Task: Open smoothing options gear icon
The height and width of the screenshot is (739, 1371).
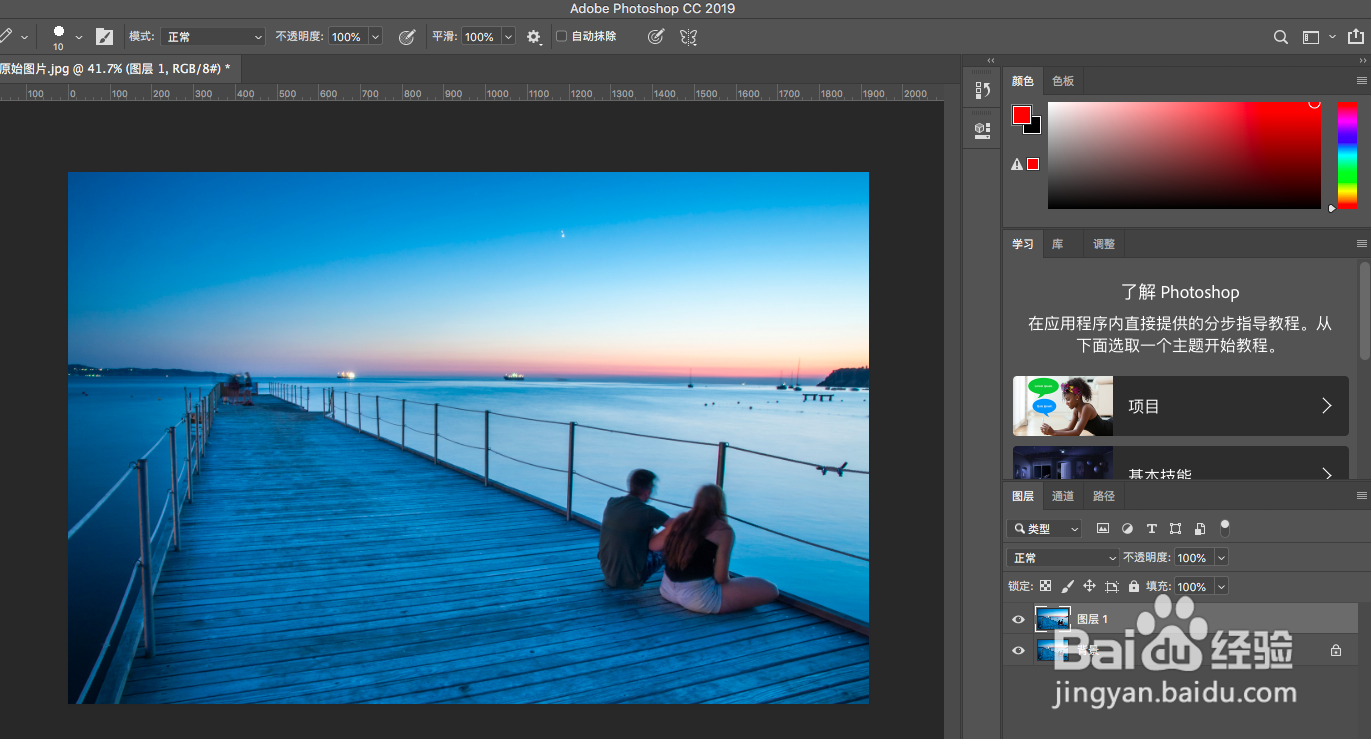Action: (x=534, y=37)
